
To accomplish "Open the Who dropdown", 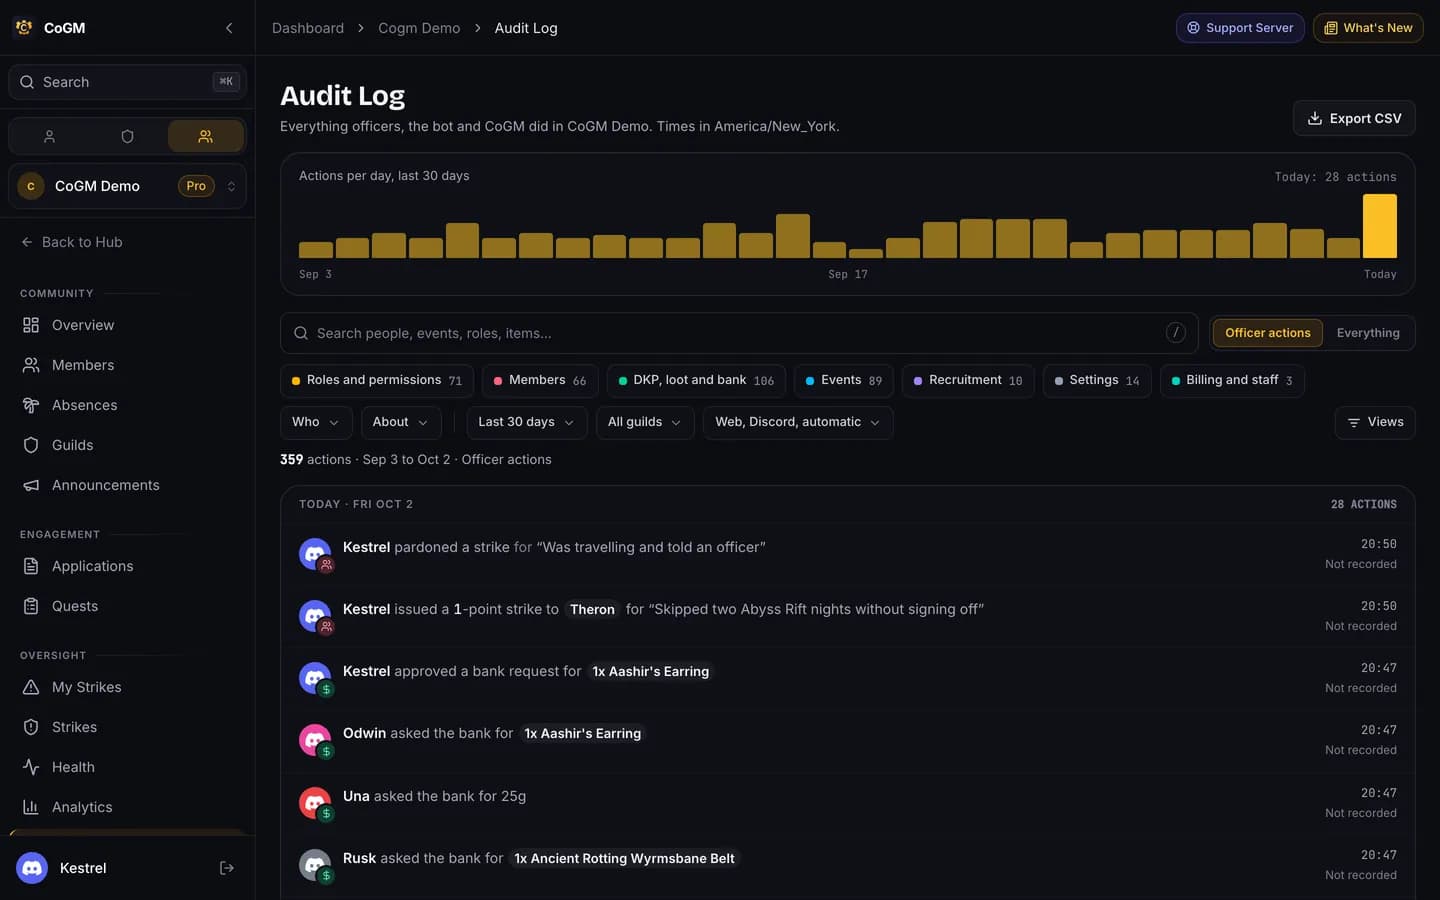I will coord(316,422).
